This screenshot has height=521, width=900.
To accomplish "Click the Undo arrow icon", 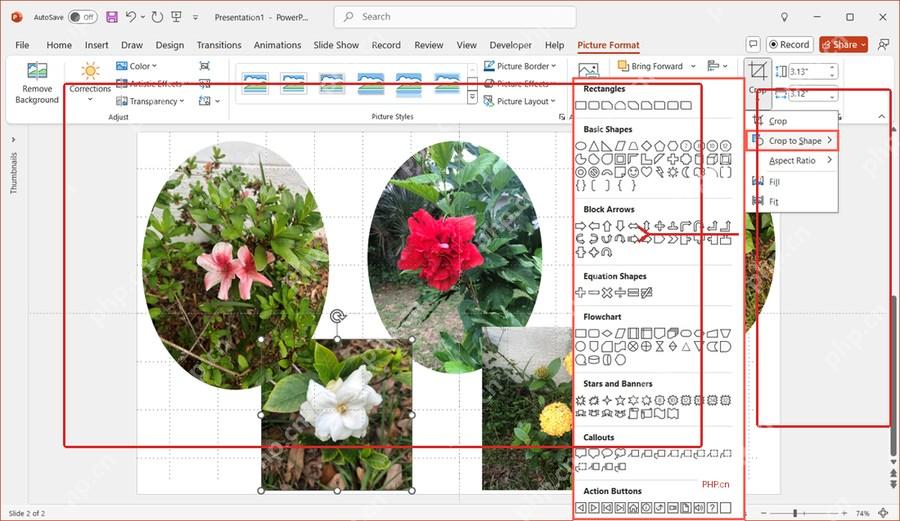I will pyautogui.click(x=131, y=17).
